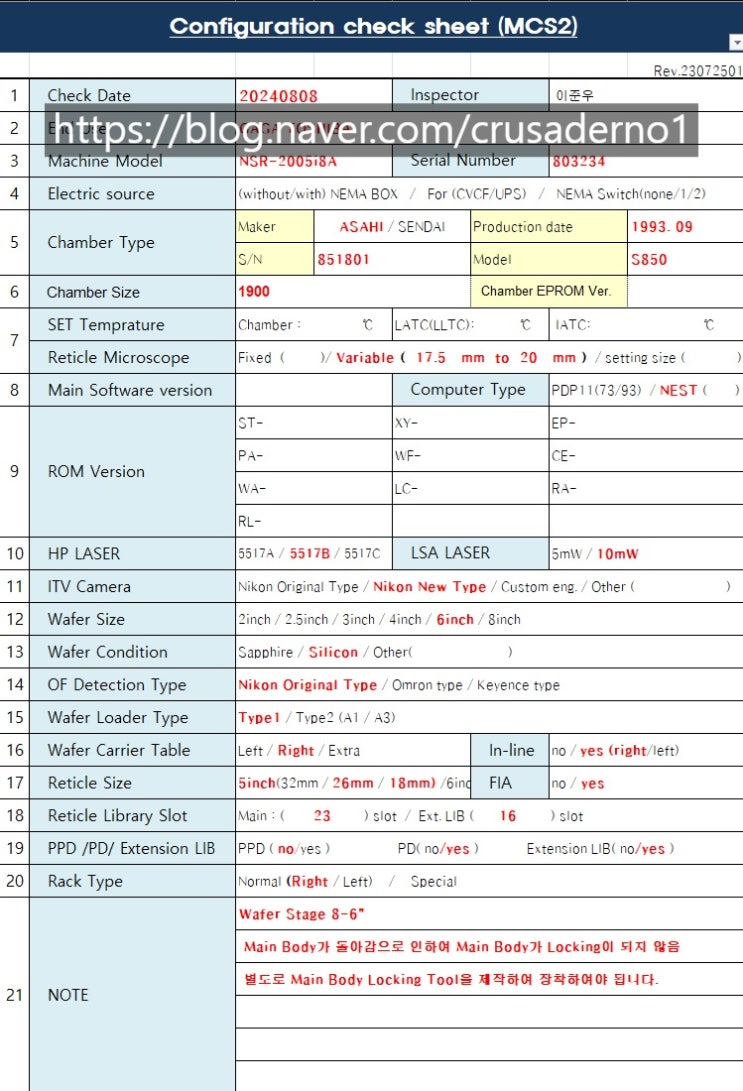Image resolution: width=743 pixels, height=1091 pixels.
Task: Click the Chamber Type label cell
Action: [132, 243]
